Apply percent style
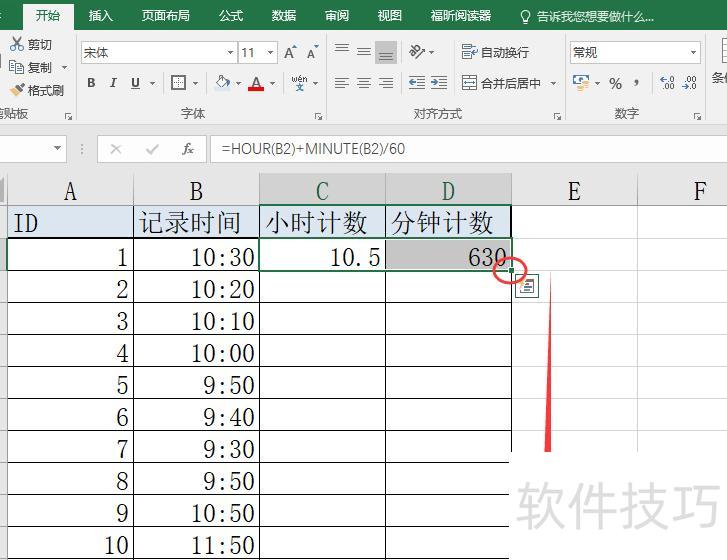 tap(615, 83)
